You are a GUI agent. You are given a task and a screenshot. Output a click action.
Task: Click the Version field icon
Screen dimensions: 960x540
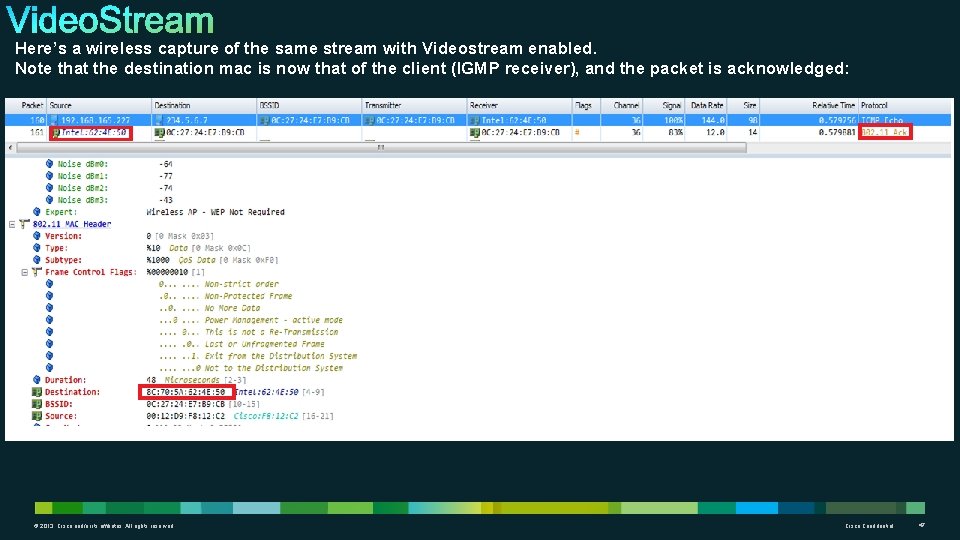[x=37, y=236]
